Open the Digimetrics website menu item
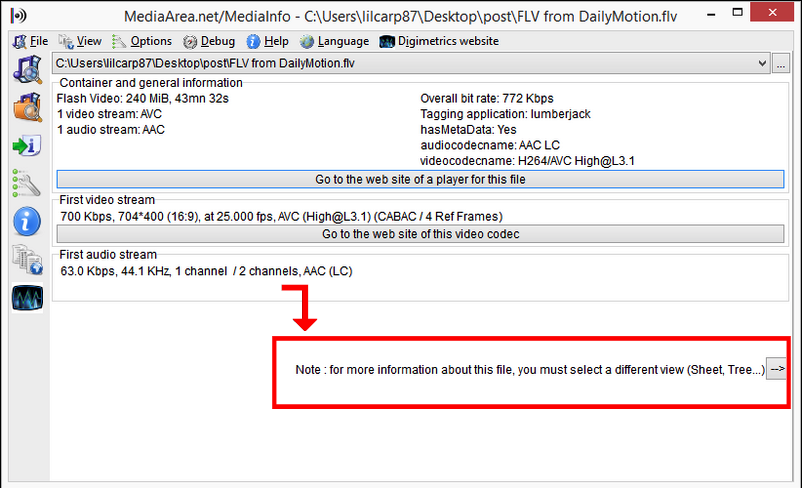This screenshot has height=488, width=802. point(439,41)
